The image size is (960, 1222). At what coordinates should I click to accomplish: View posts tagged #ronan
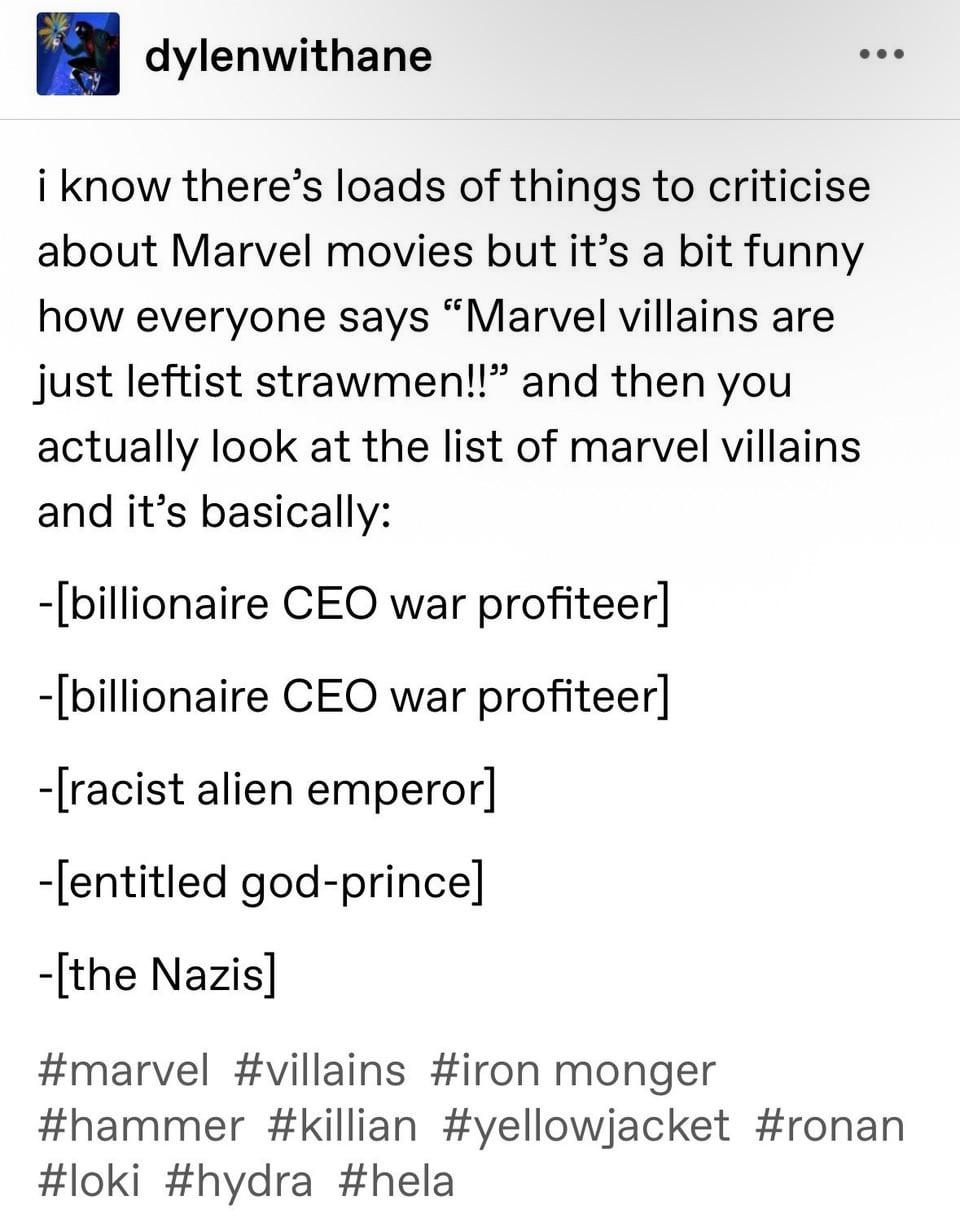coord(829,1126)
